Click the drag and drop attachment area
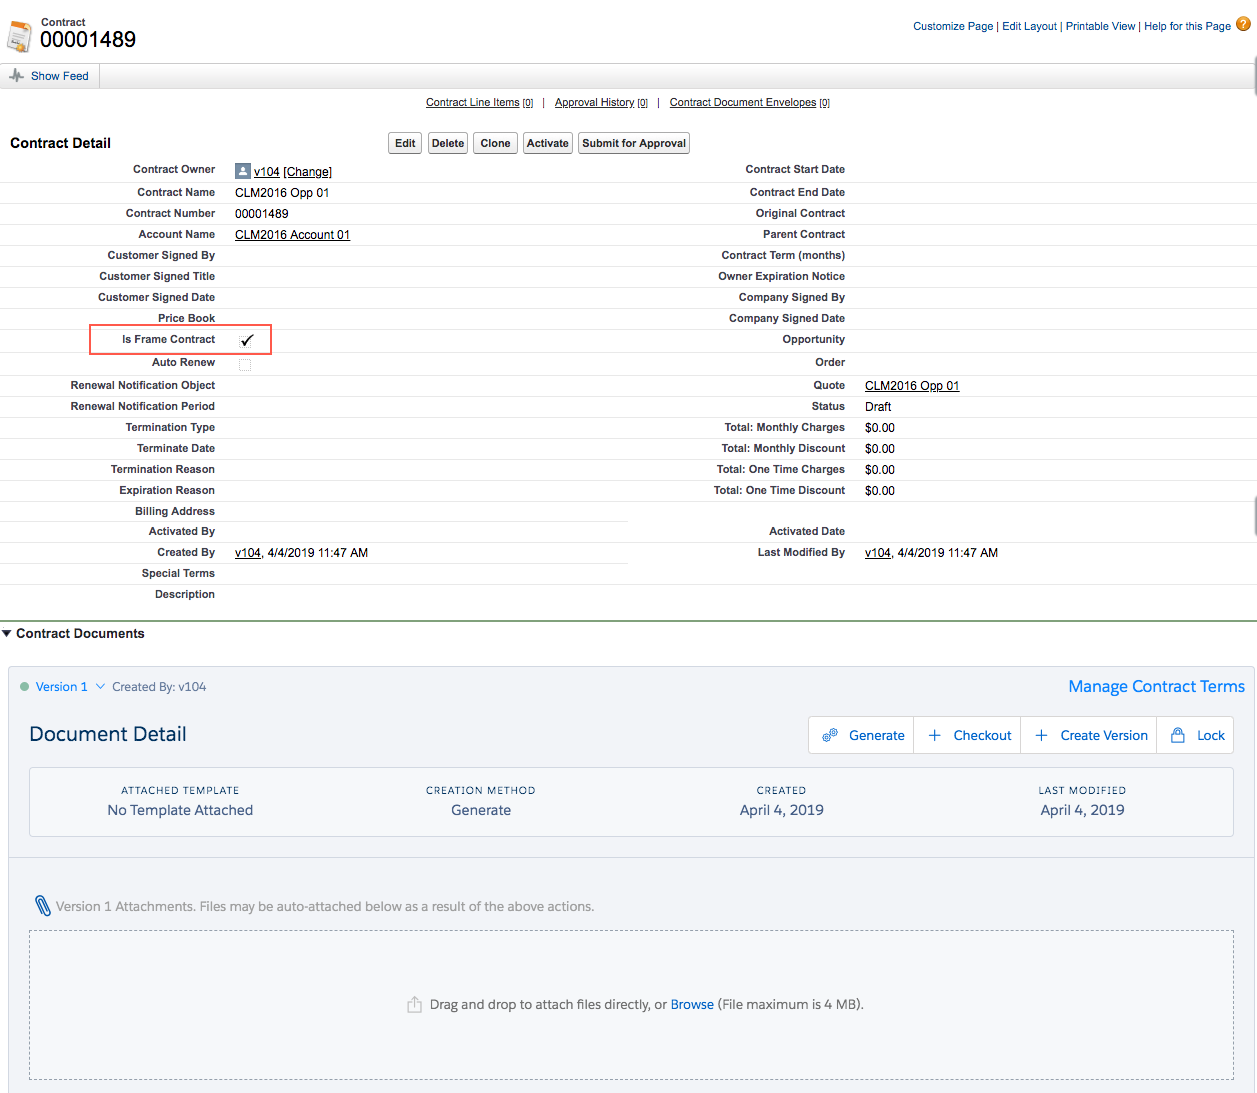 pos(631,1005)
